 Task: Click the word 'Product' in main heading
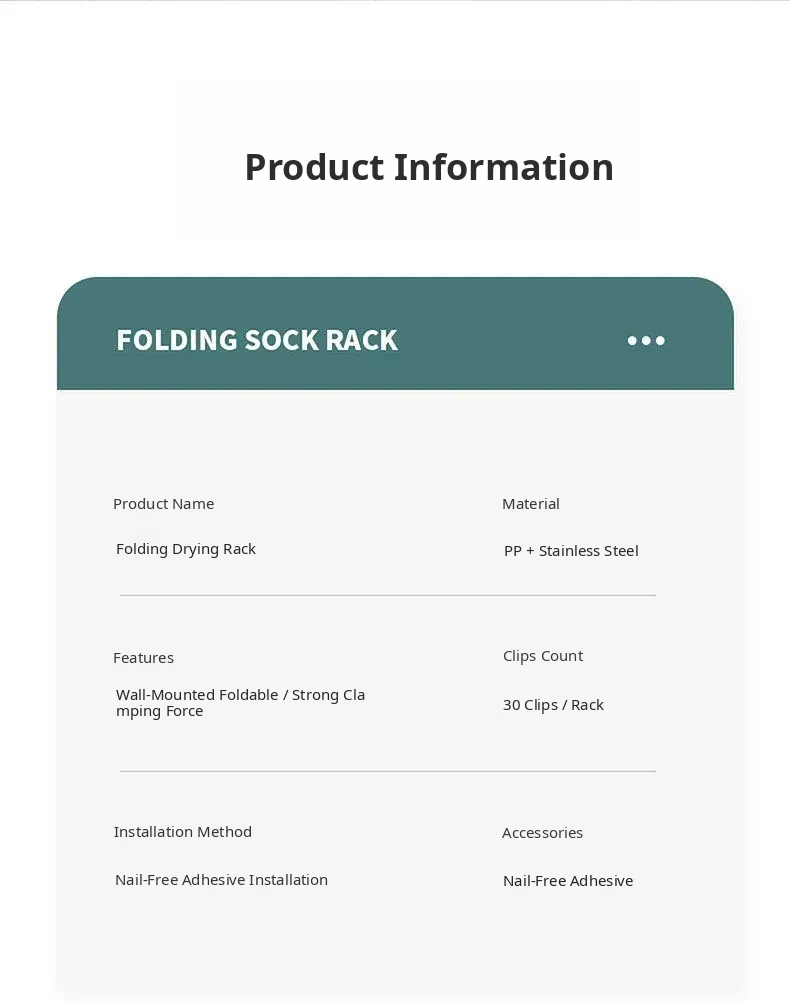pyautogui.click(x=314, y=167)
